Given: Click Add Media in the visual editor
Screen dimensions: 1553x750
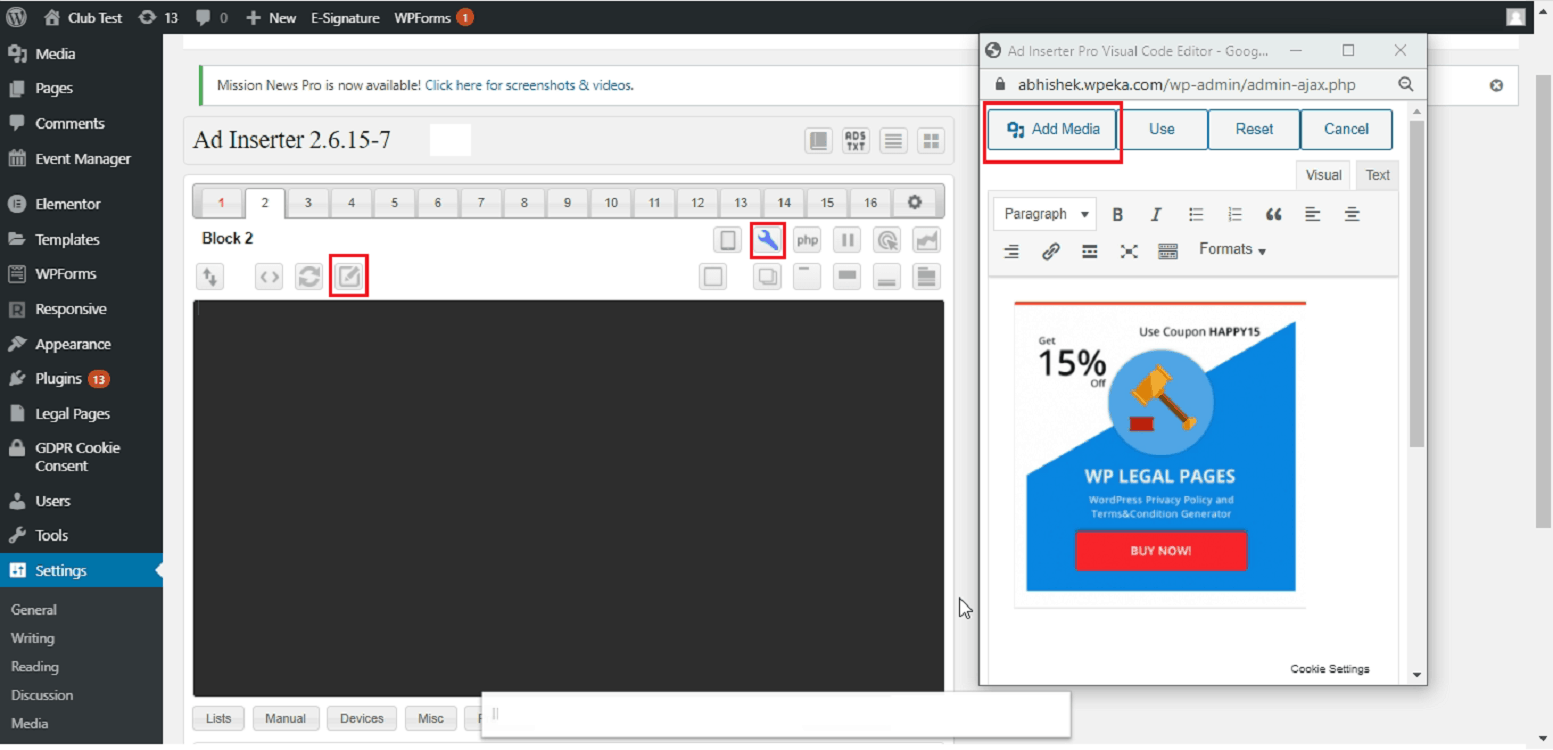Looking at the screenshot, I should (x=1053, y=129).
